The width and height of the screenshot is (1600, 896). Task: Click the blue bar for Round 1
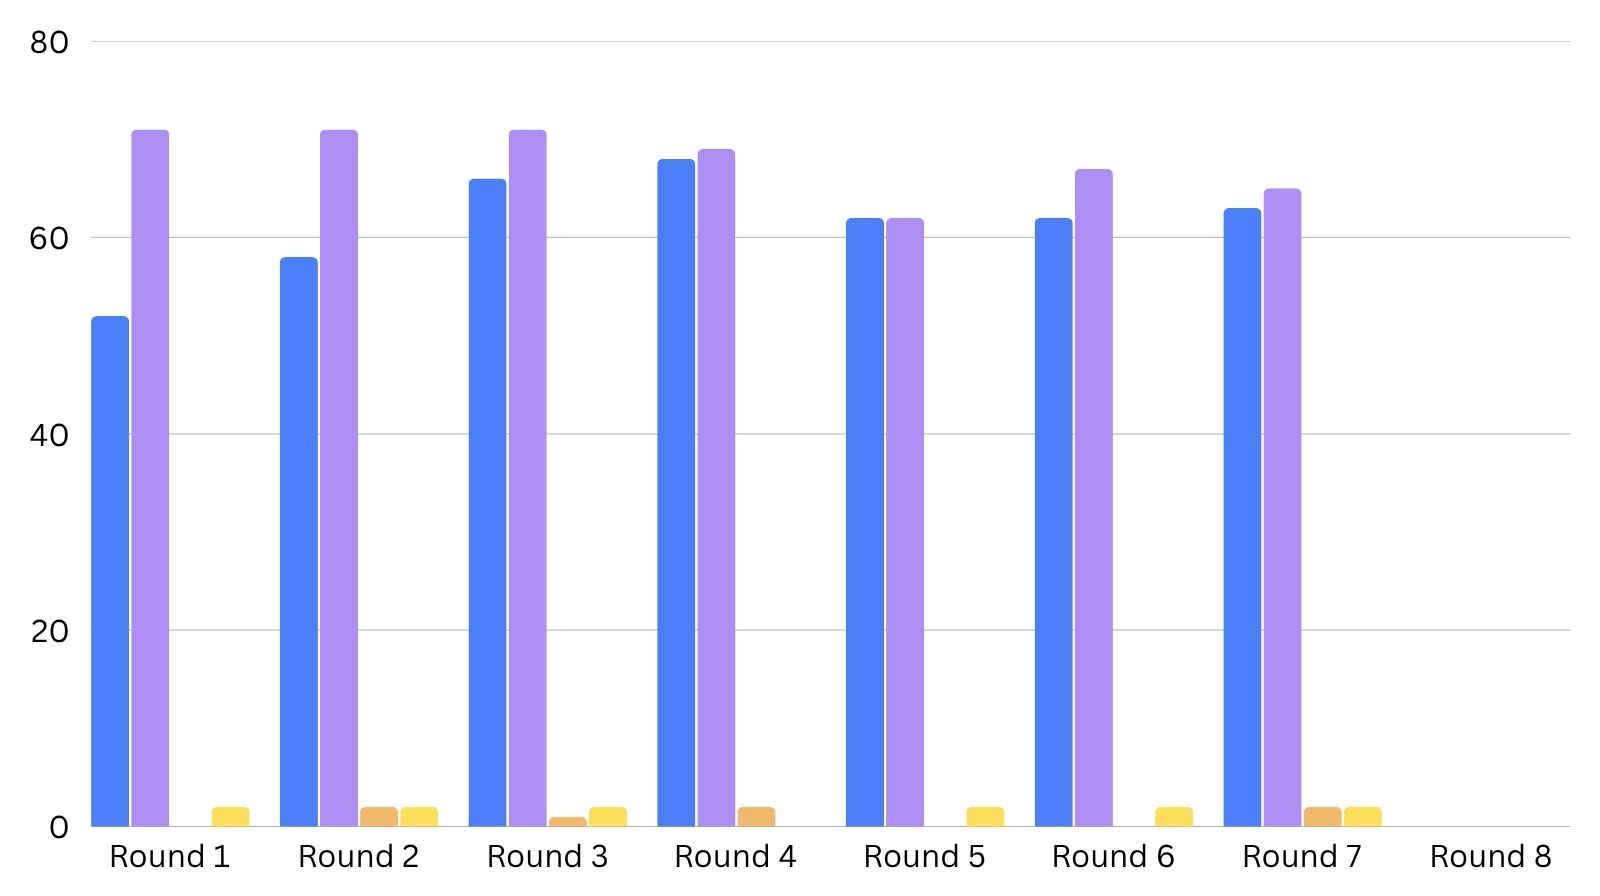(x=110, y=571)
